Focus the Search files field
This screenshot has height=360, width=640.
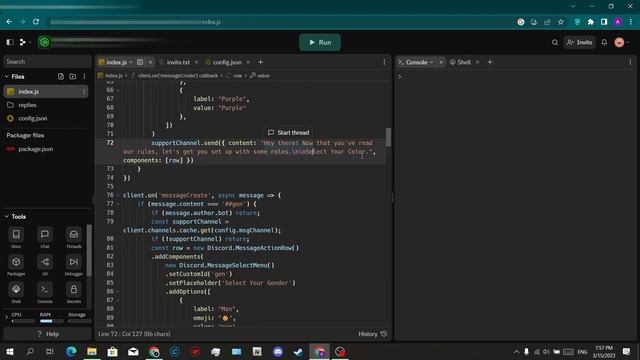click(x=47, y=62)
